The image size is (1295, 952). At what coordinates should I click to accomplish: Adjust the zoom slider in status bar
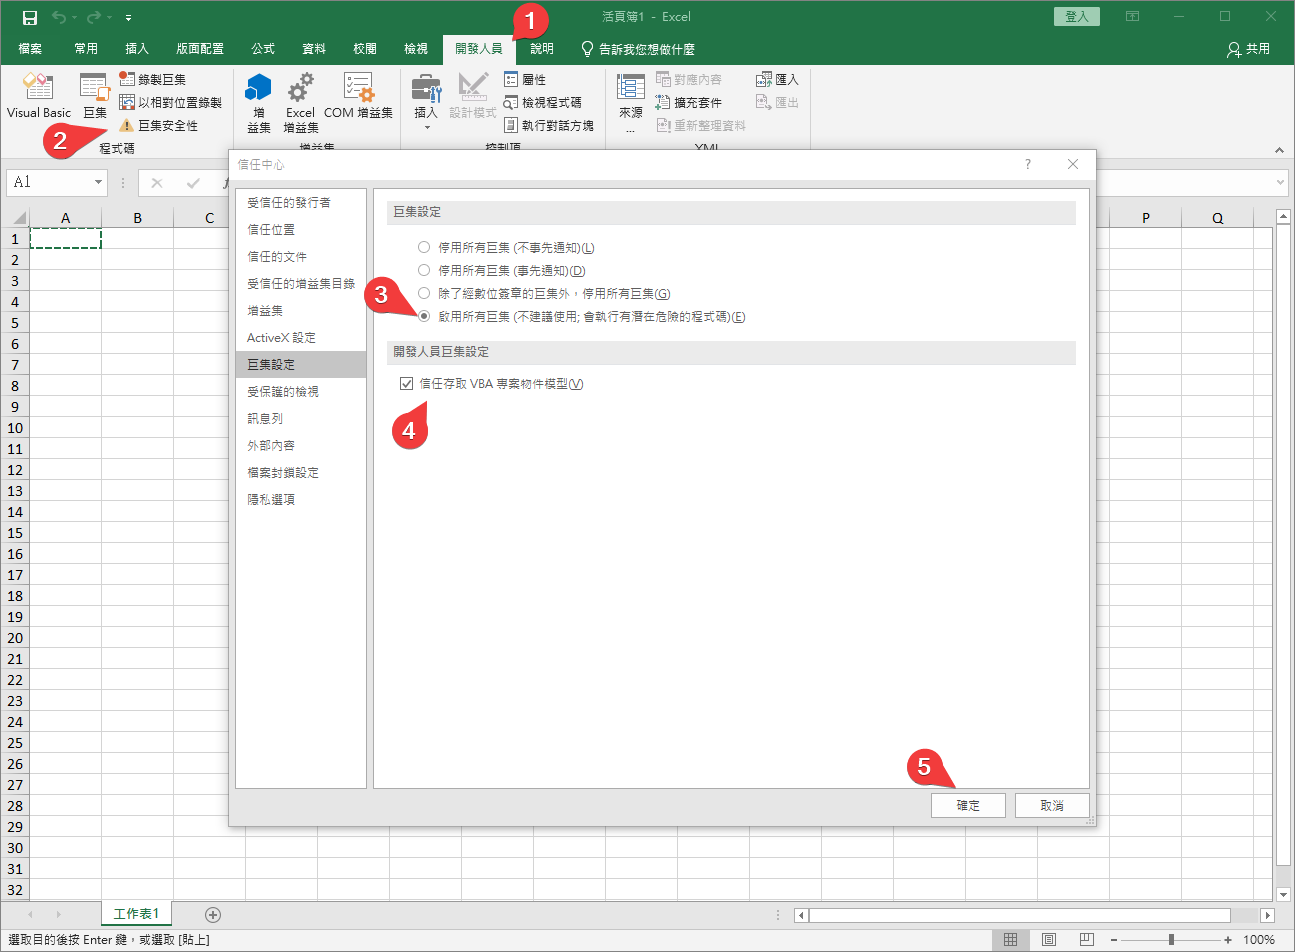click(x=1171, y=940)
